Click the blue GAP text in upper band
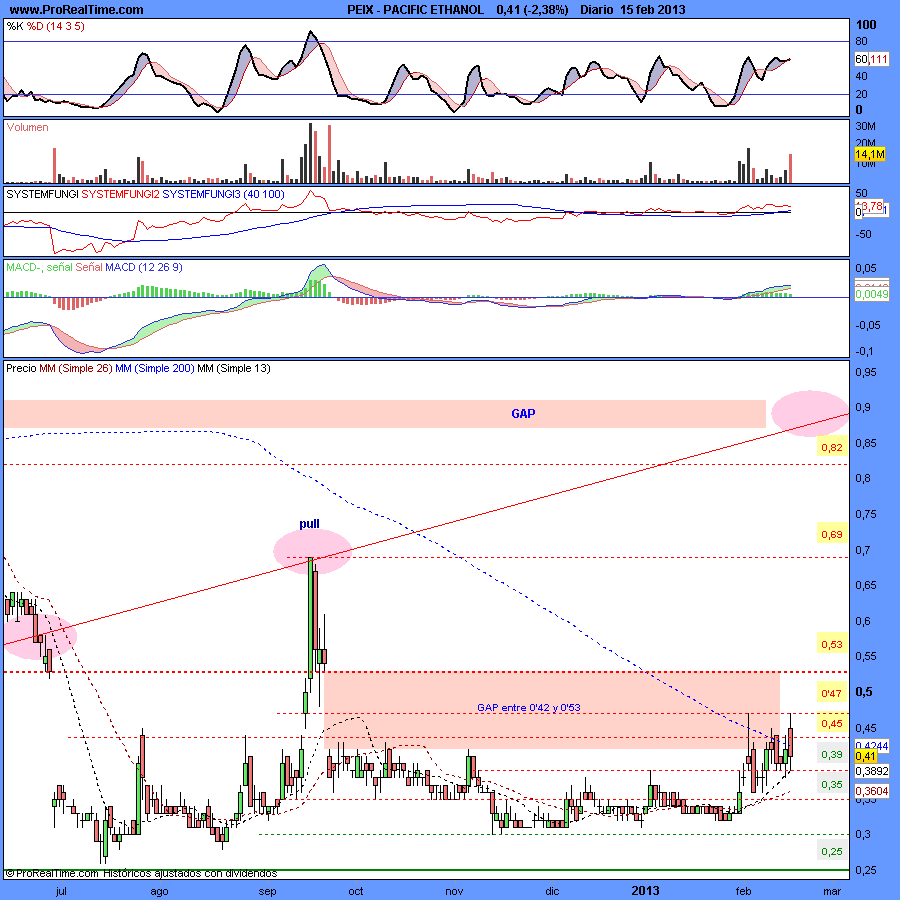 pyautogui.click(x=523, y=413)
